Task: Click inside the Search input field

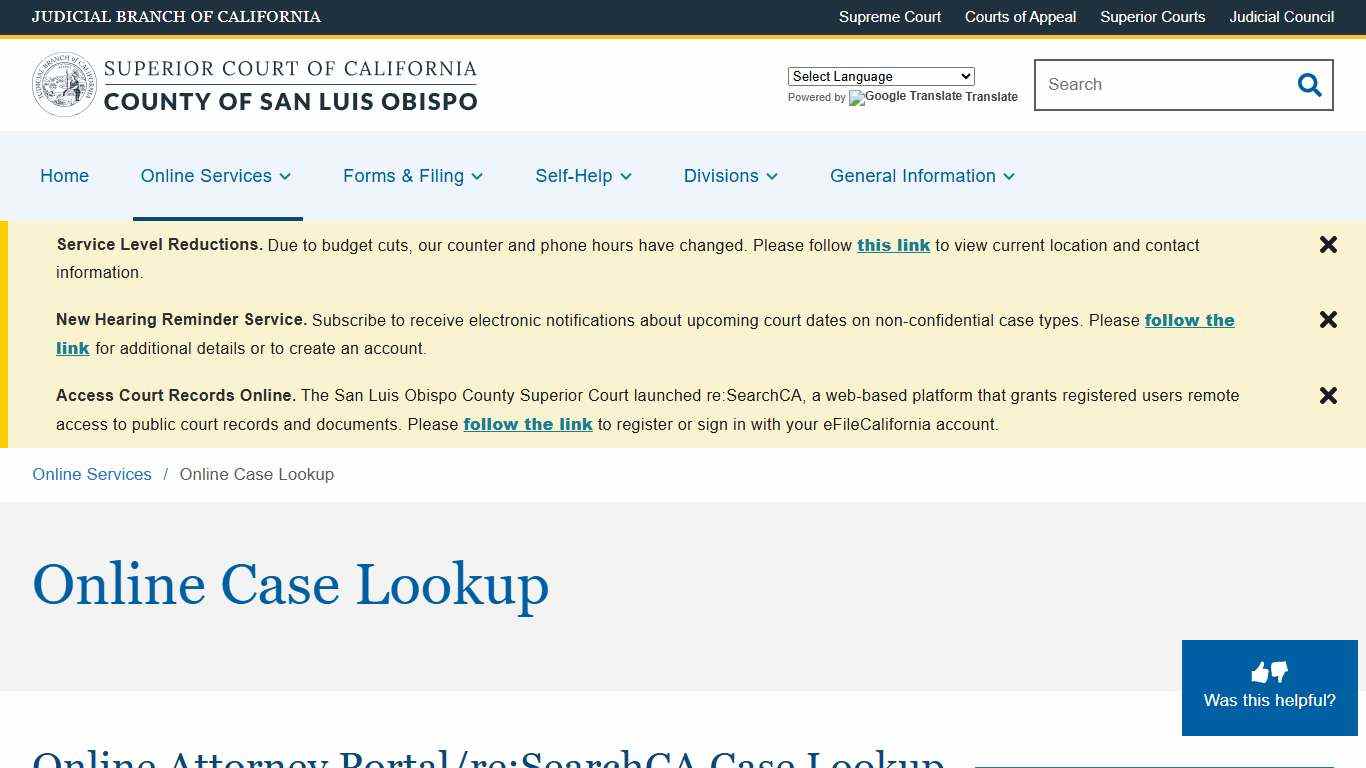Action: click(1150, 85)
